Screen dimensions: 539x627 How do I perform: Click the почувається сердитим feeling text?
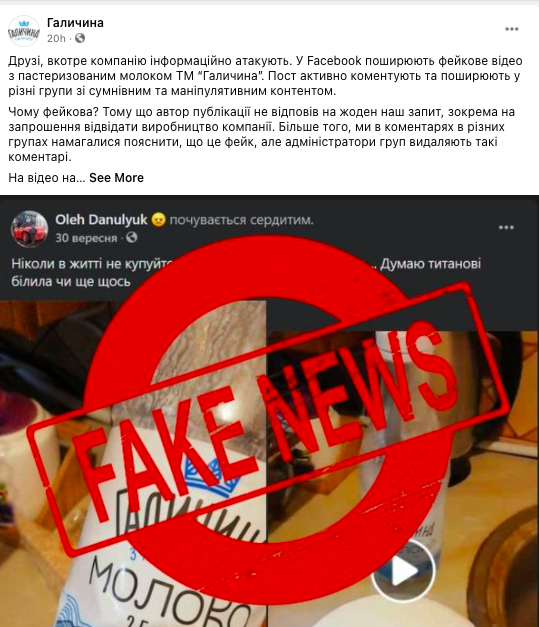[241, 220]
